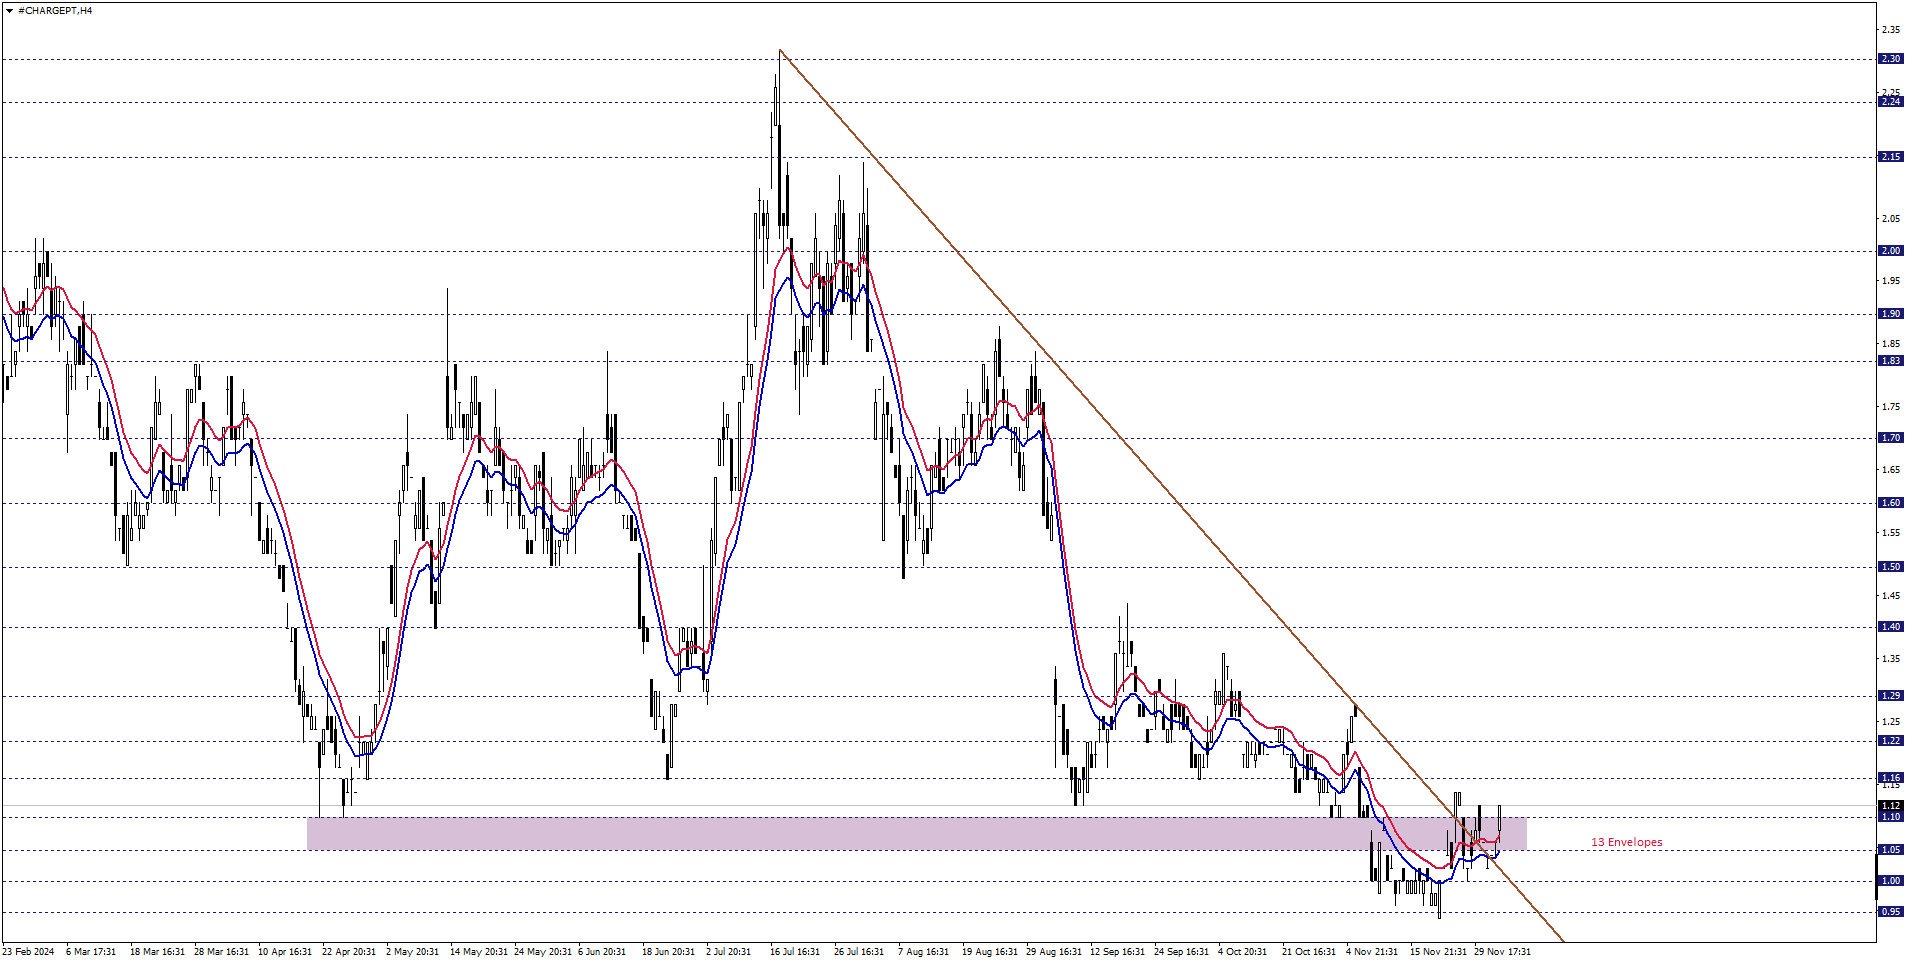Click the 1.16 price level label
The image size is (1916, 963).
[1890, 778]
